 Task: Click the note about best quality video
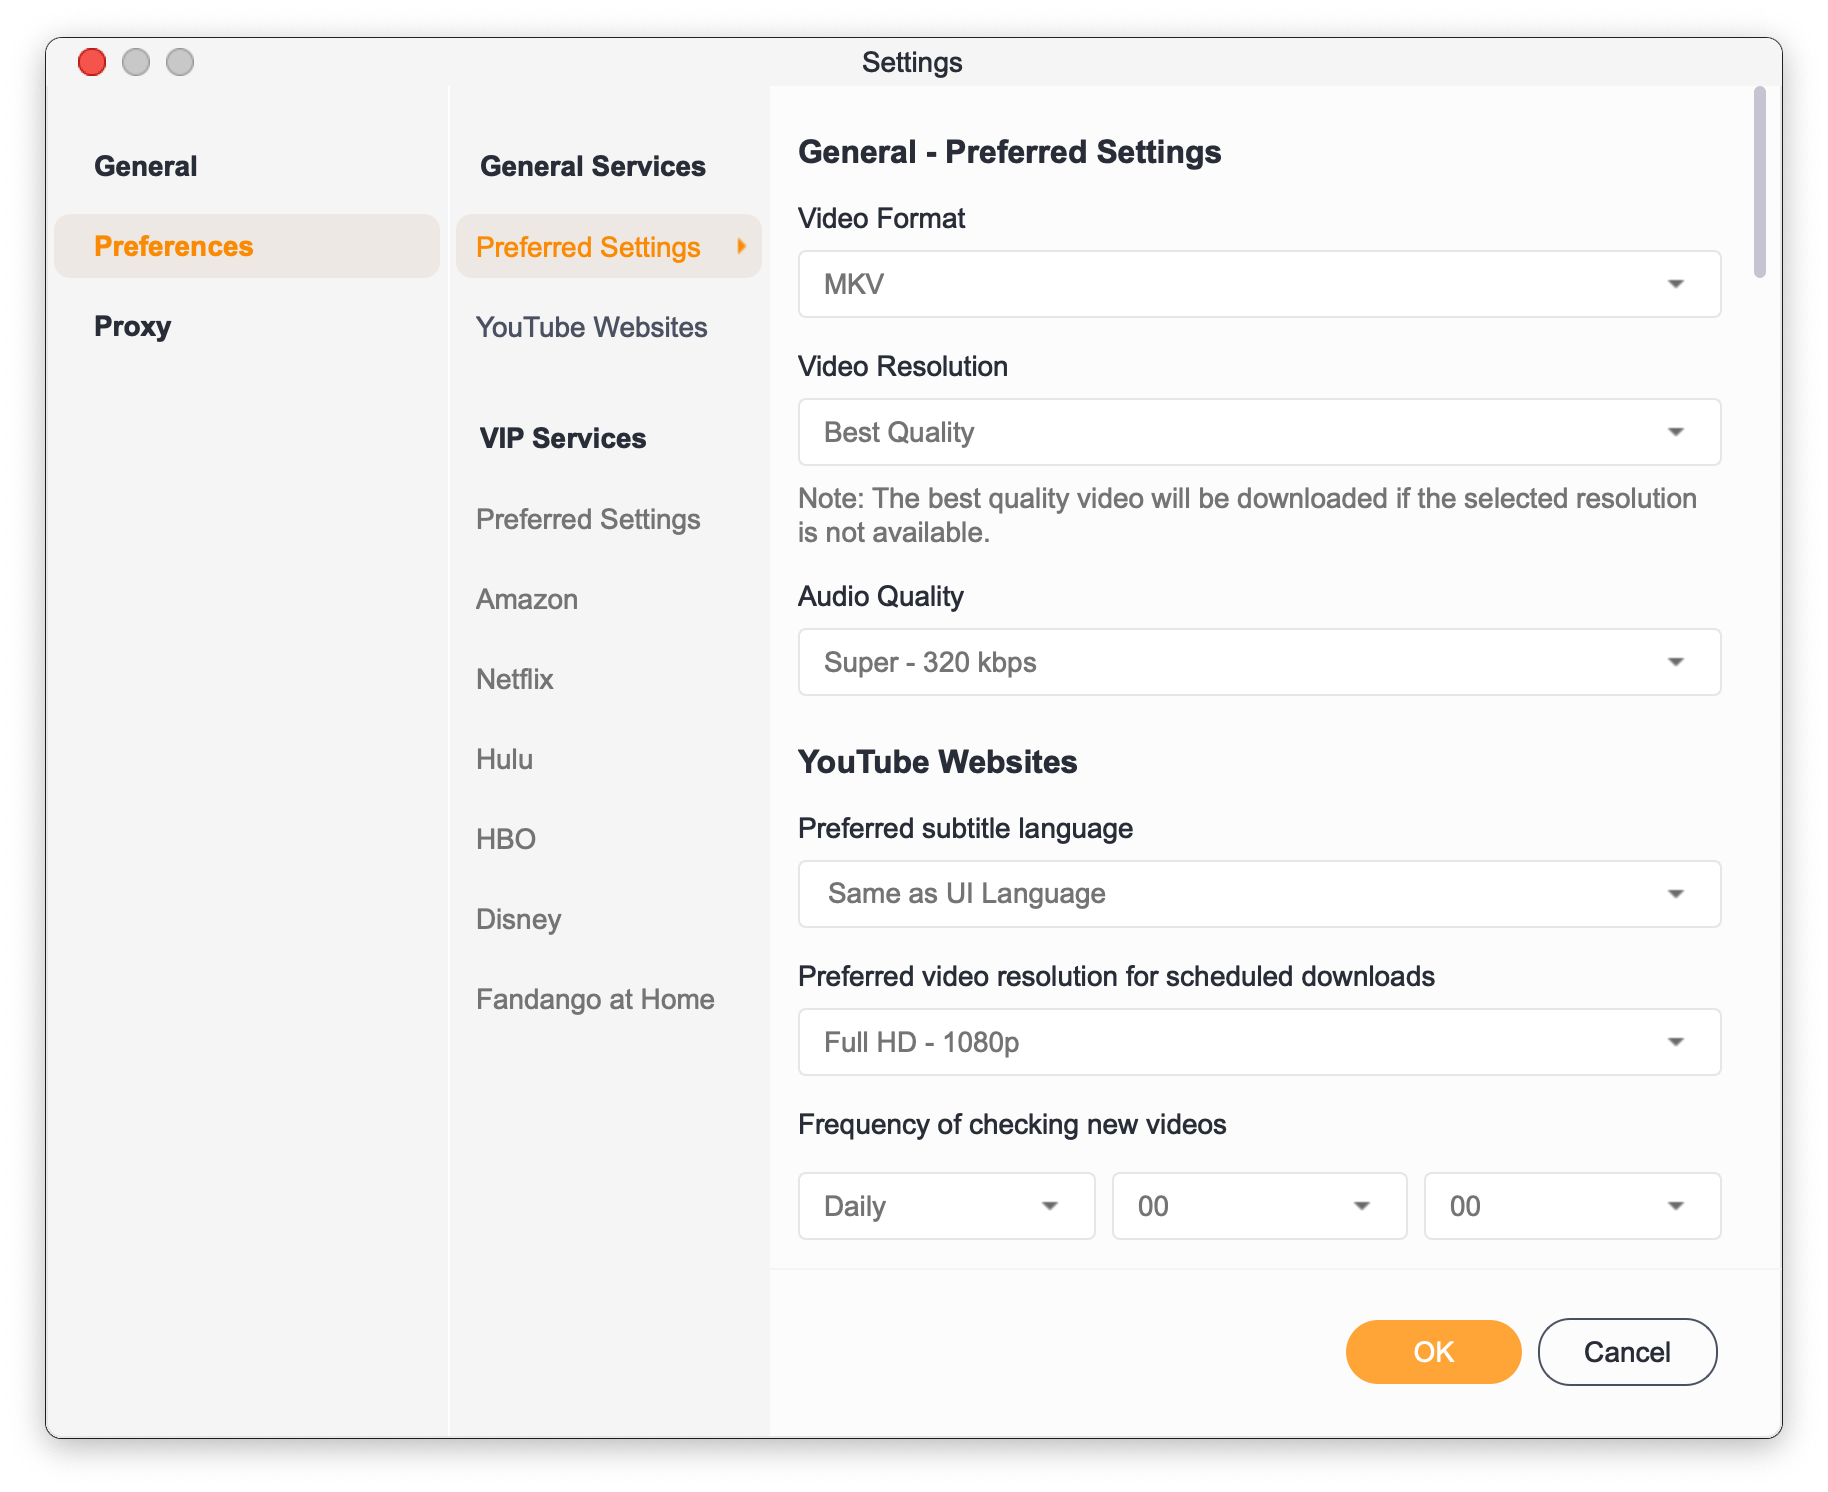click(1247, 515)
